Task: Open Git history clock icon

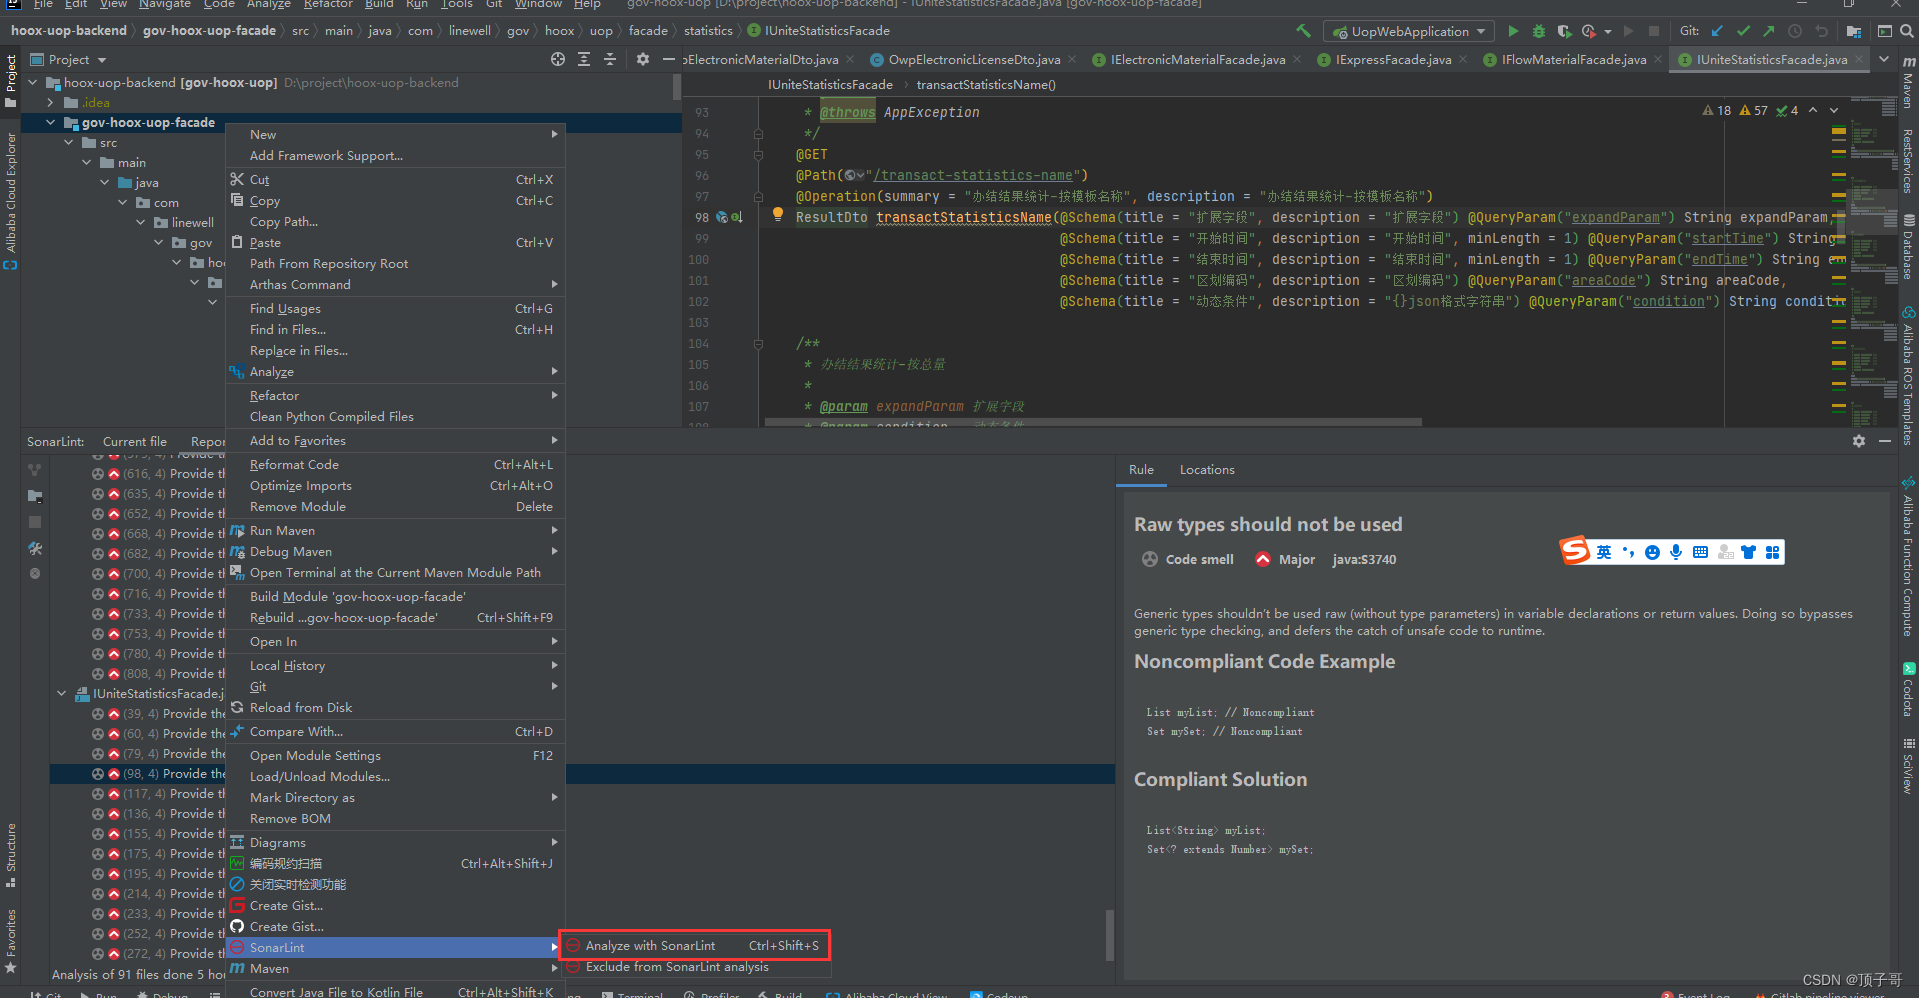Action: (x=1795, y=31)
